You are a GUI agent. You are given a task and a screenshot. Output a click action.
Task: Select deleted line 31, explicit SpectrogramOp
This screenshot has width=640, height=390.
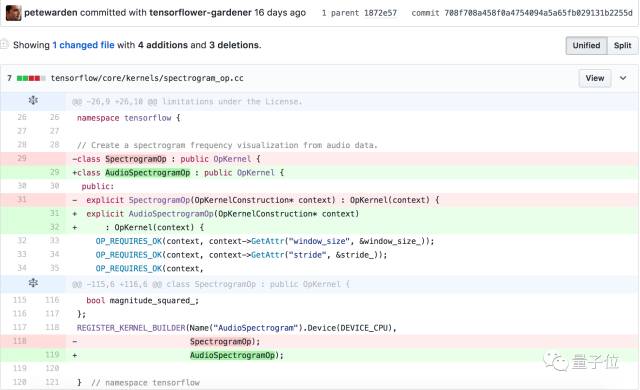(x=320, y=200)
